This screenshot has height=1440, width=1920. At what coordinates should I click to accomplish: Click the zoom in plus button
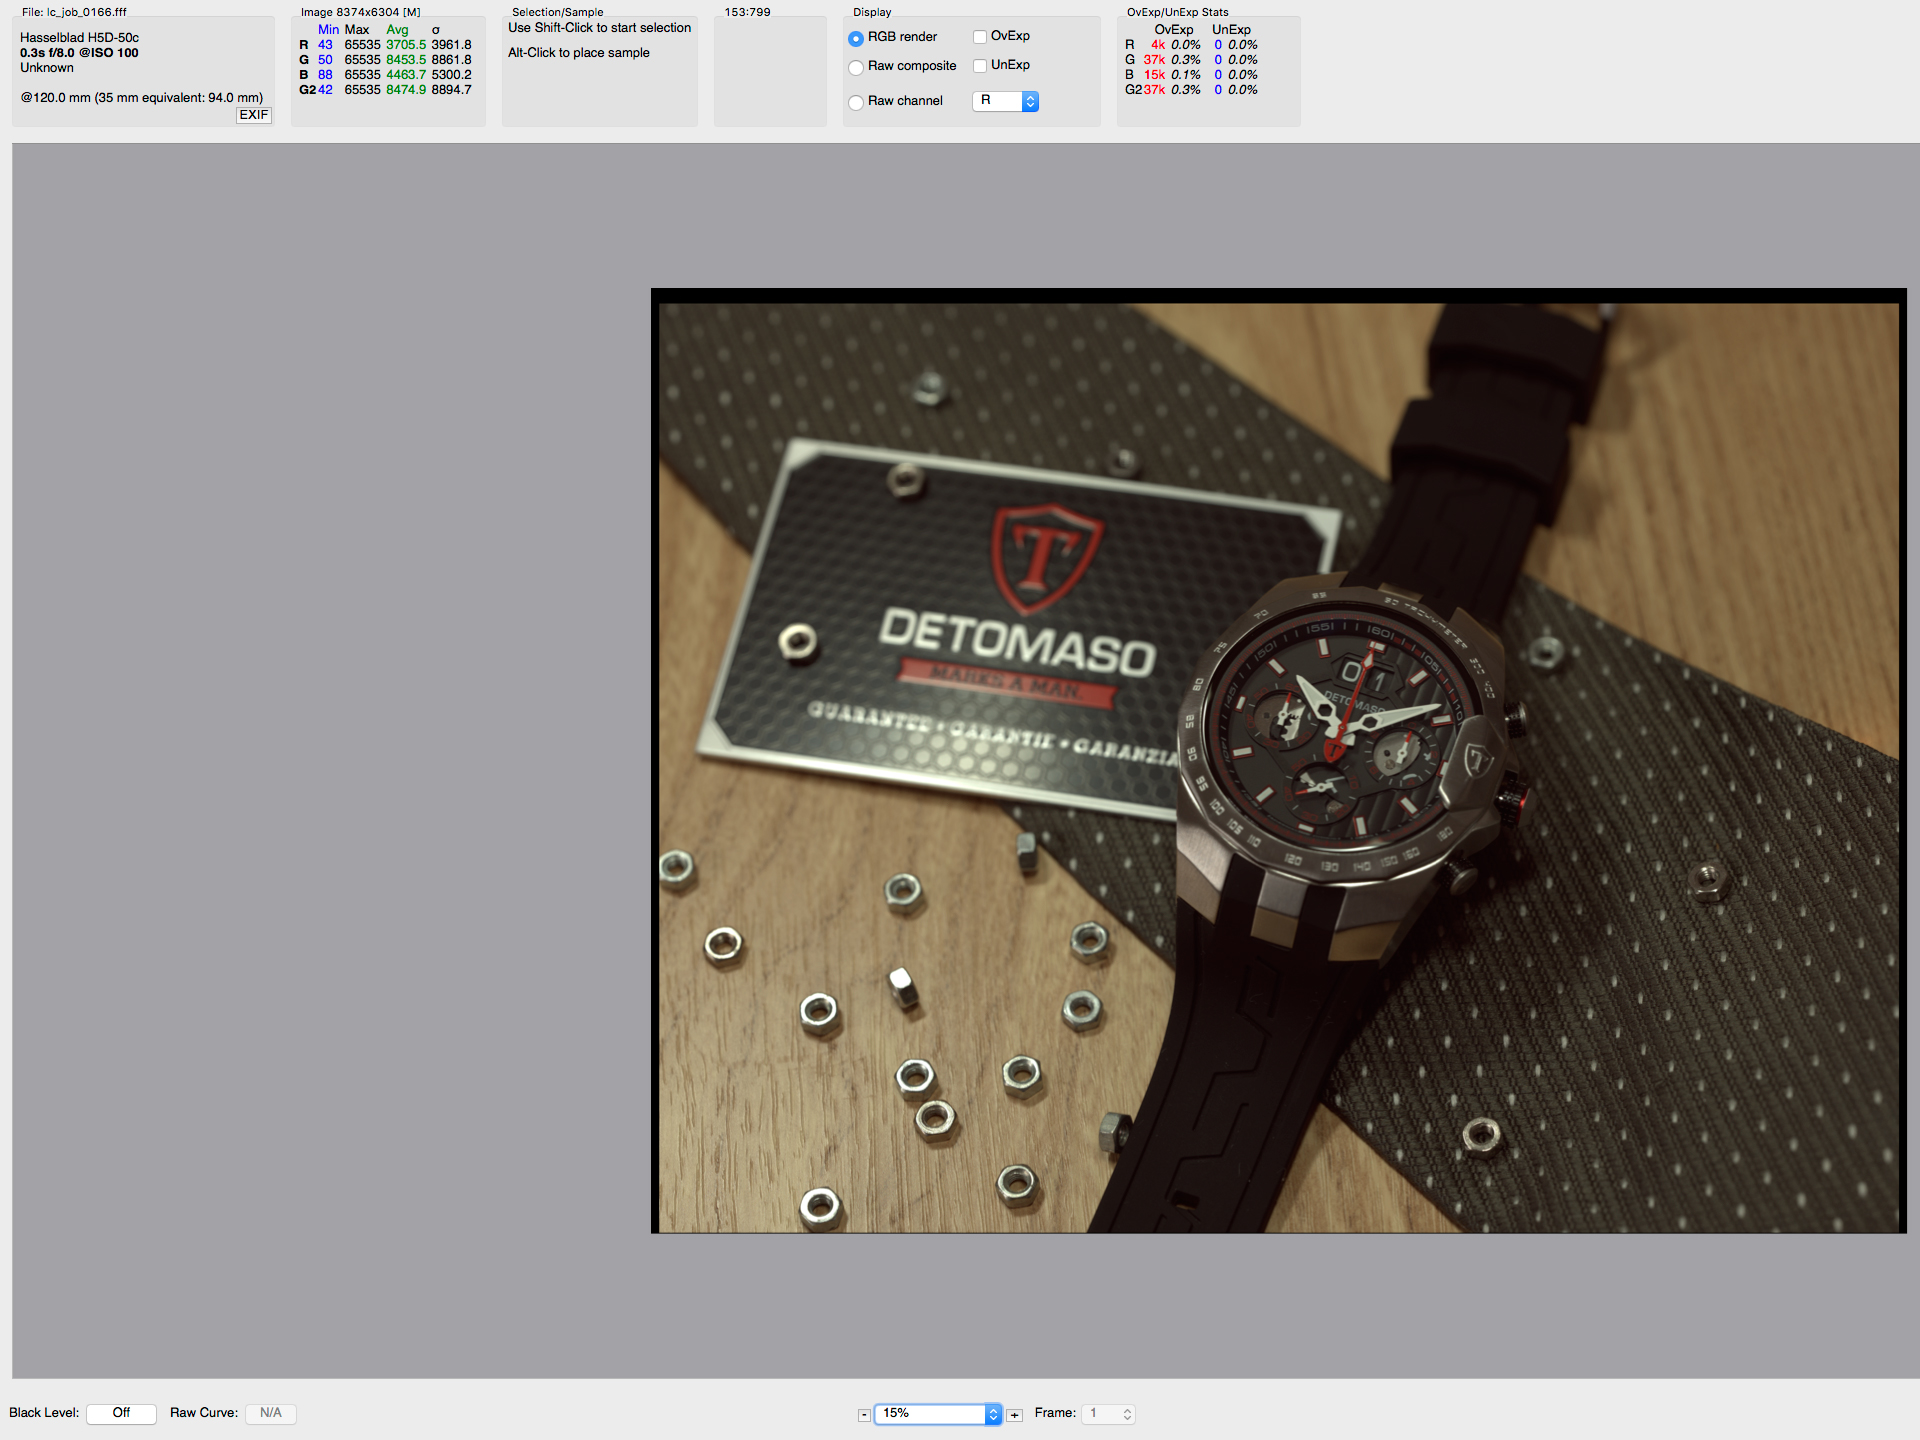1015,1415
